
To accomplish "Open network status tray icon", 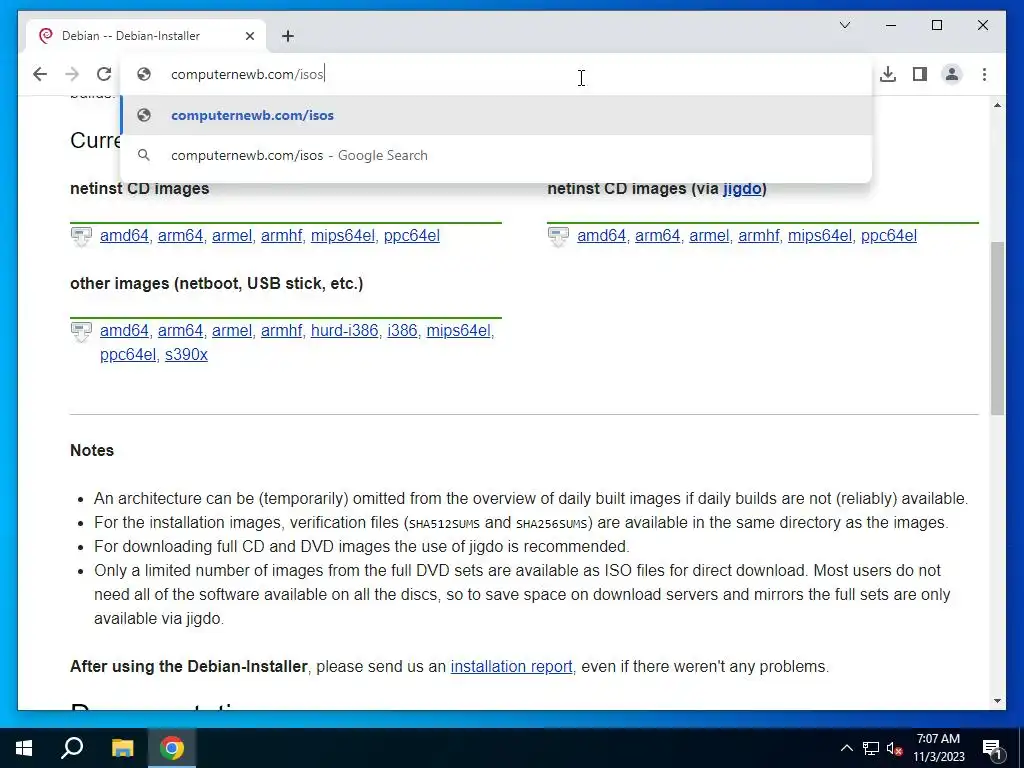I will coord(871,748).
